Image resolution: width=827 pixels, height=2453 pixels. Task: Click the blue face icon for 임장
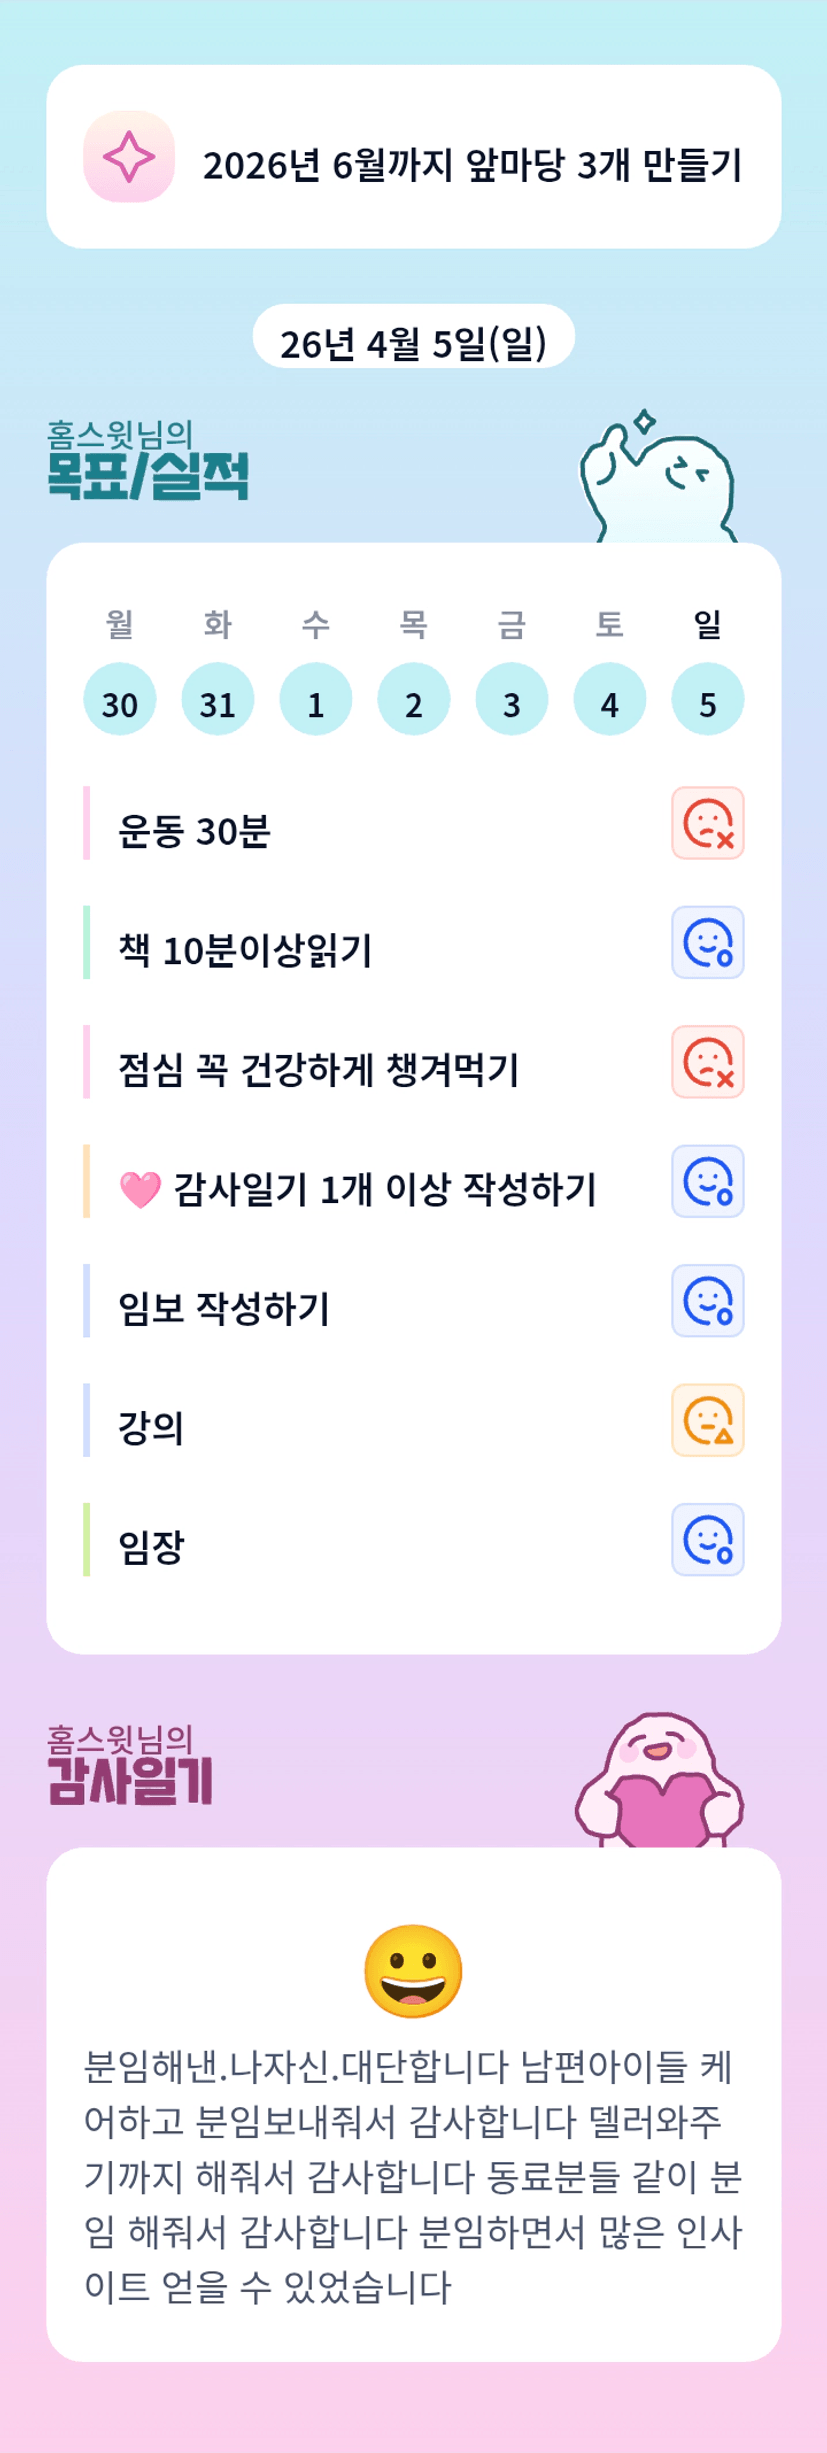click(707, 1539)
